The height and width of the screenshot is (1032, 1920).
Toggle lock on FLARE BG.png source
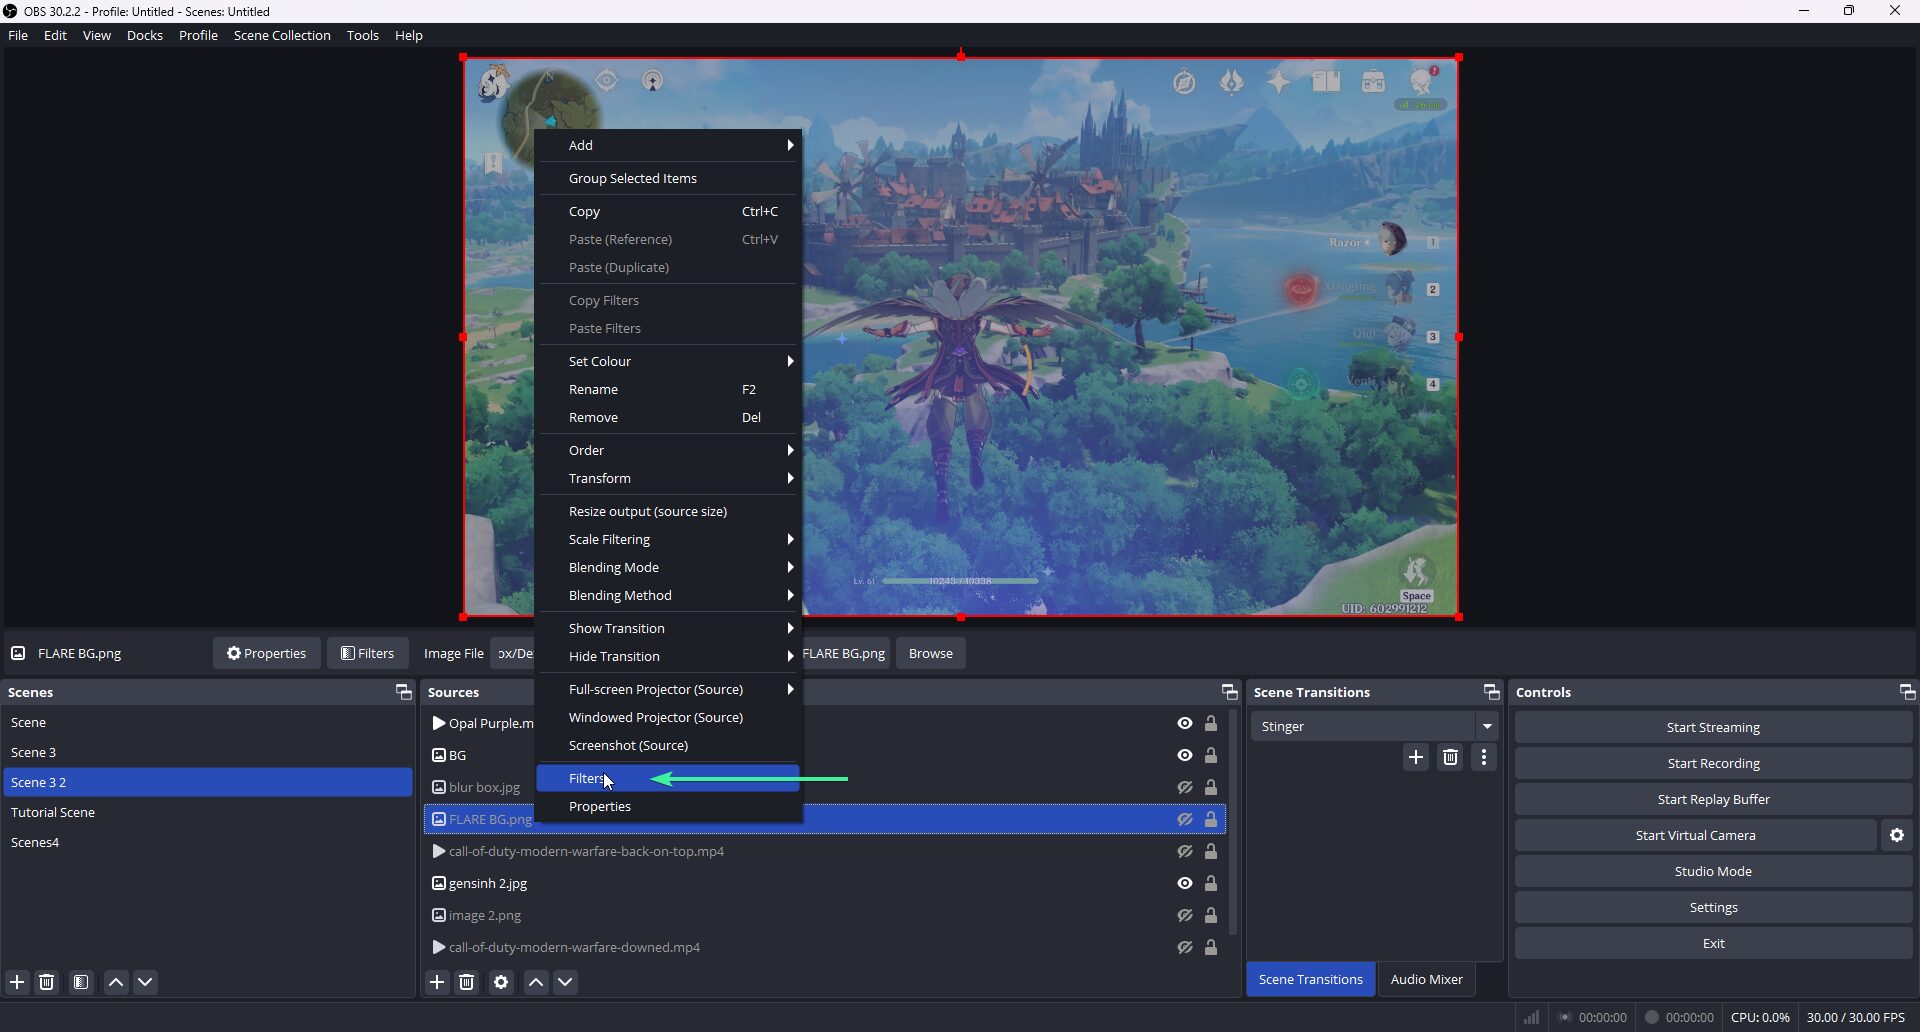click(1211, 819)
